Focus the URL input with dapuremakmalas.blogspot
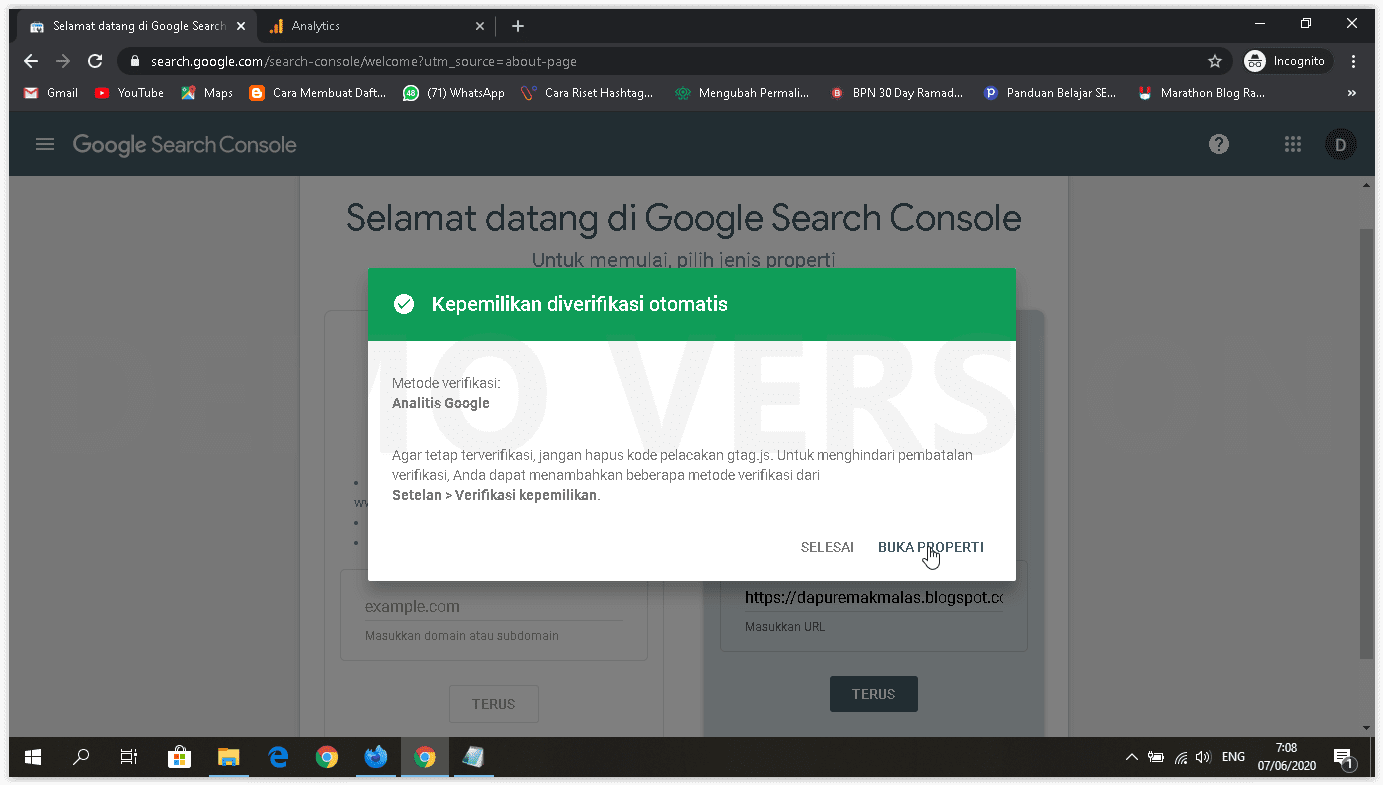 [x=874, y=597]
